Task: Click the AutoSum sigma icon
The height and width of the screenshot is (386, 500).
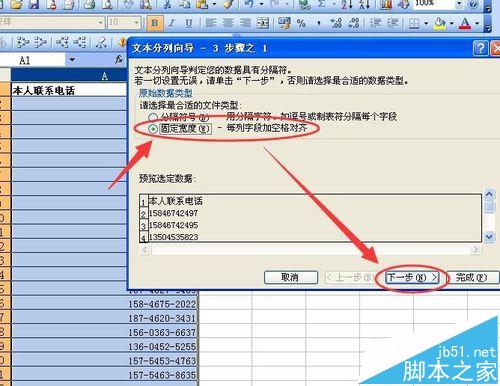Action: (x=322, y=4)
